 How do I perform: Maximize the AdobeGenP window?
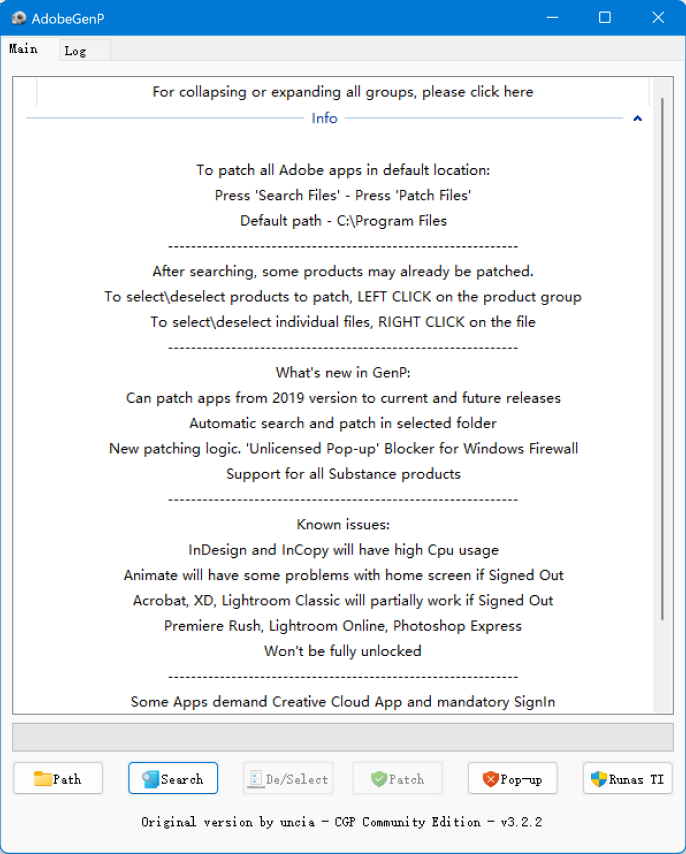(604, 18)
